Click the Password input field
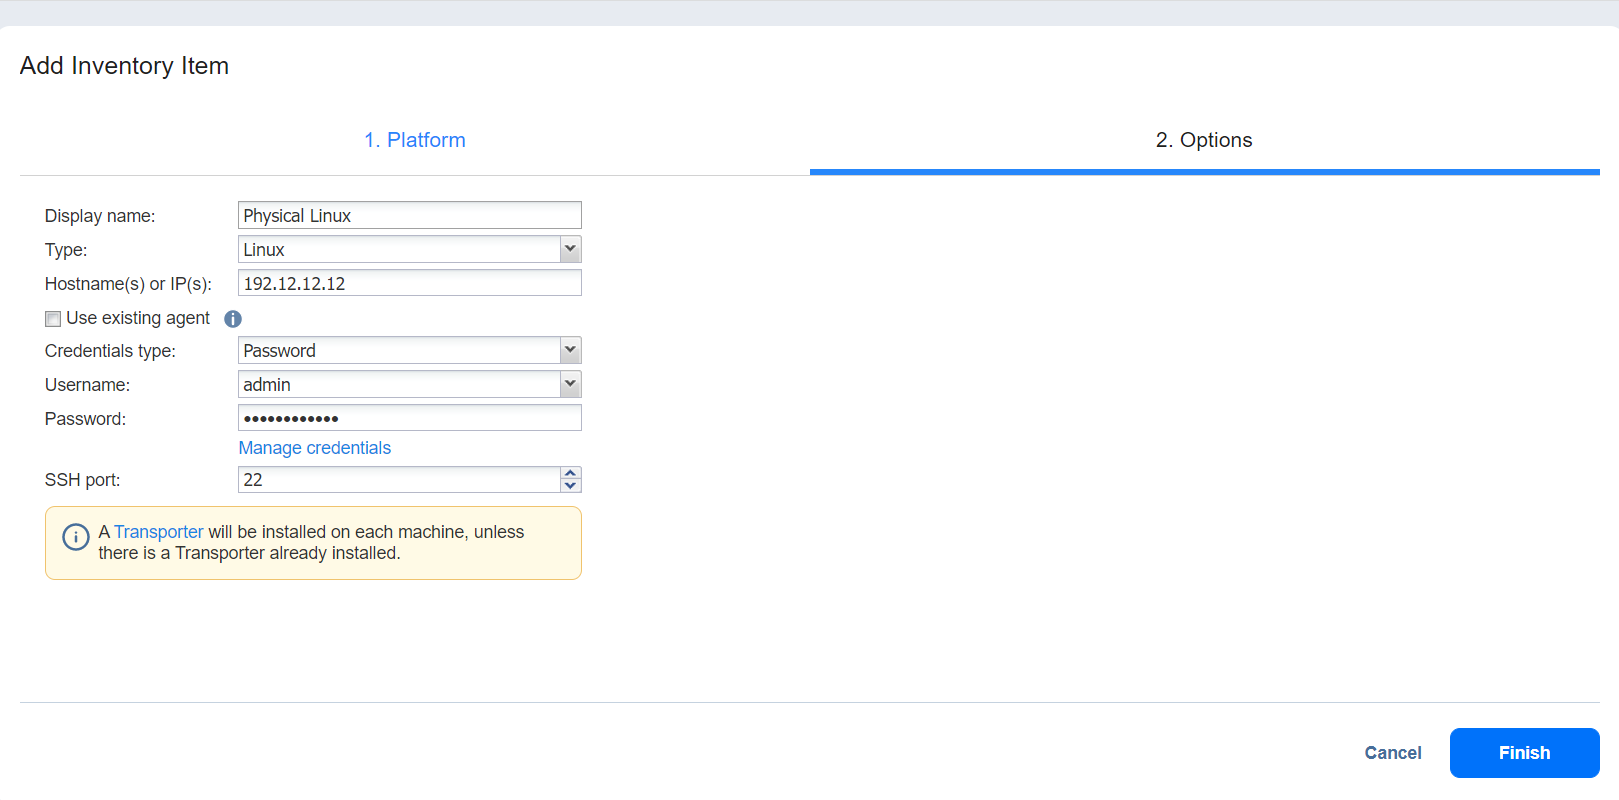The width and height of the screenshot is (1619, 800). pyautogui.click(x=409, y=418)
